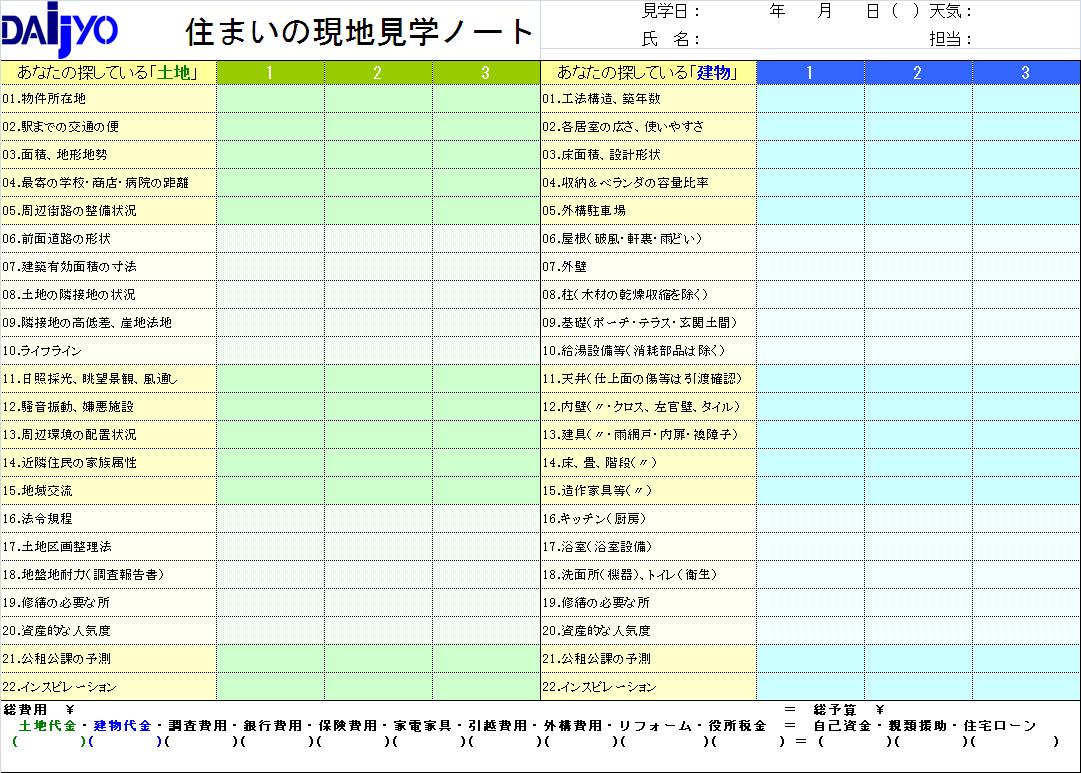The image size is (1081, 773).
Task: Click the 担当 field label
Action: click(950, 39)
